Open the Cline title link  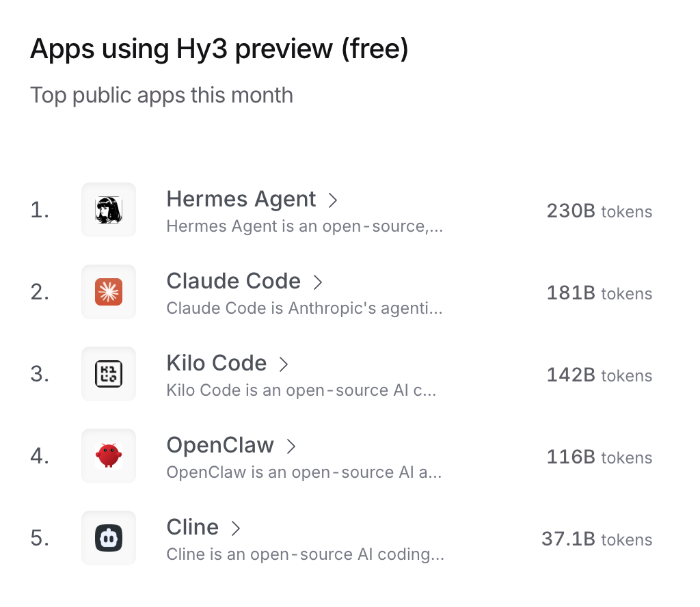(192, 527)
